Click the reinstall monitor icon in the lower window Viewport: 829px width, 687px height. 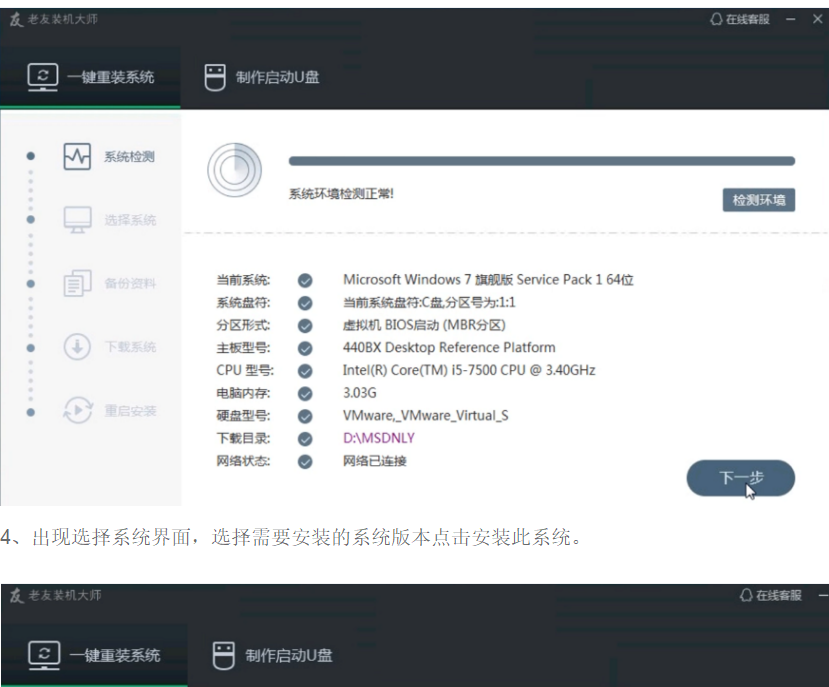click(44, 655)
